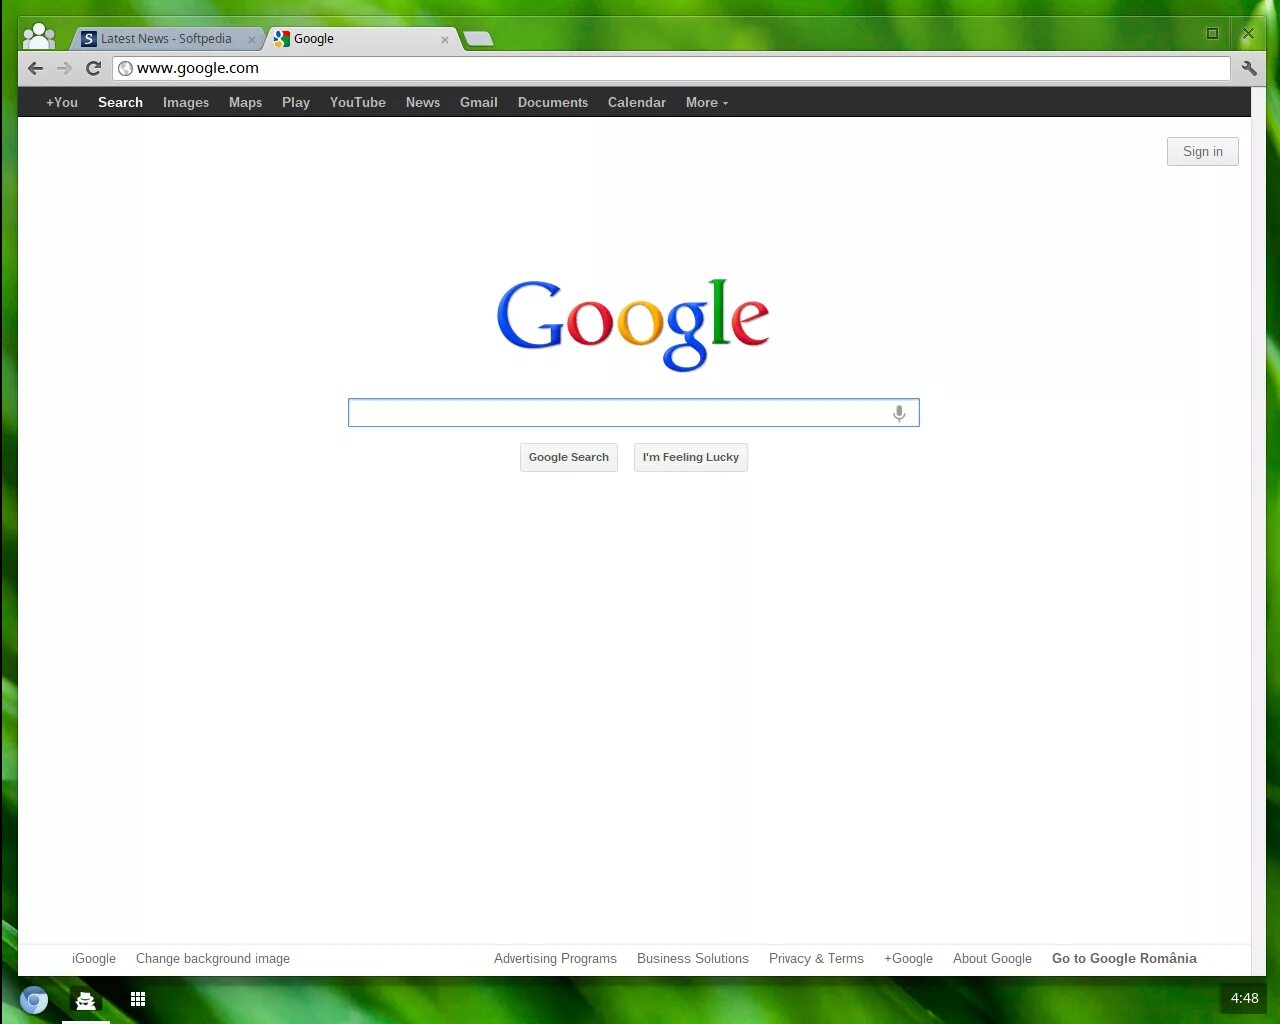1280x1024 pixels.
Task: Close the Latest News - Softpedia tab
Action: click(251, 40)
